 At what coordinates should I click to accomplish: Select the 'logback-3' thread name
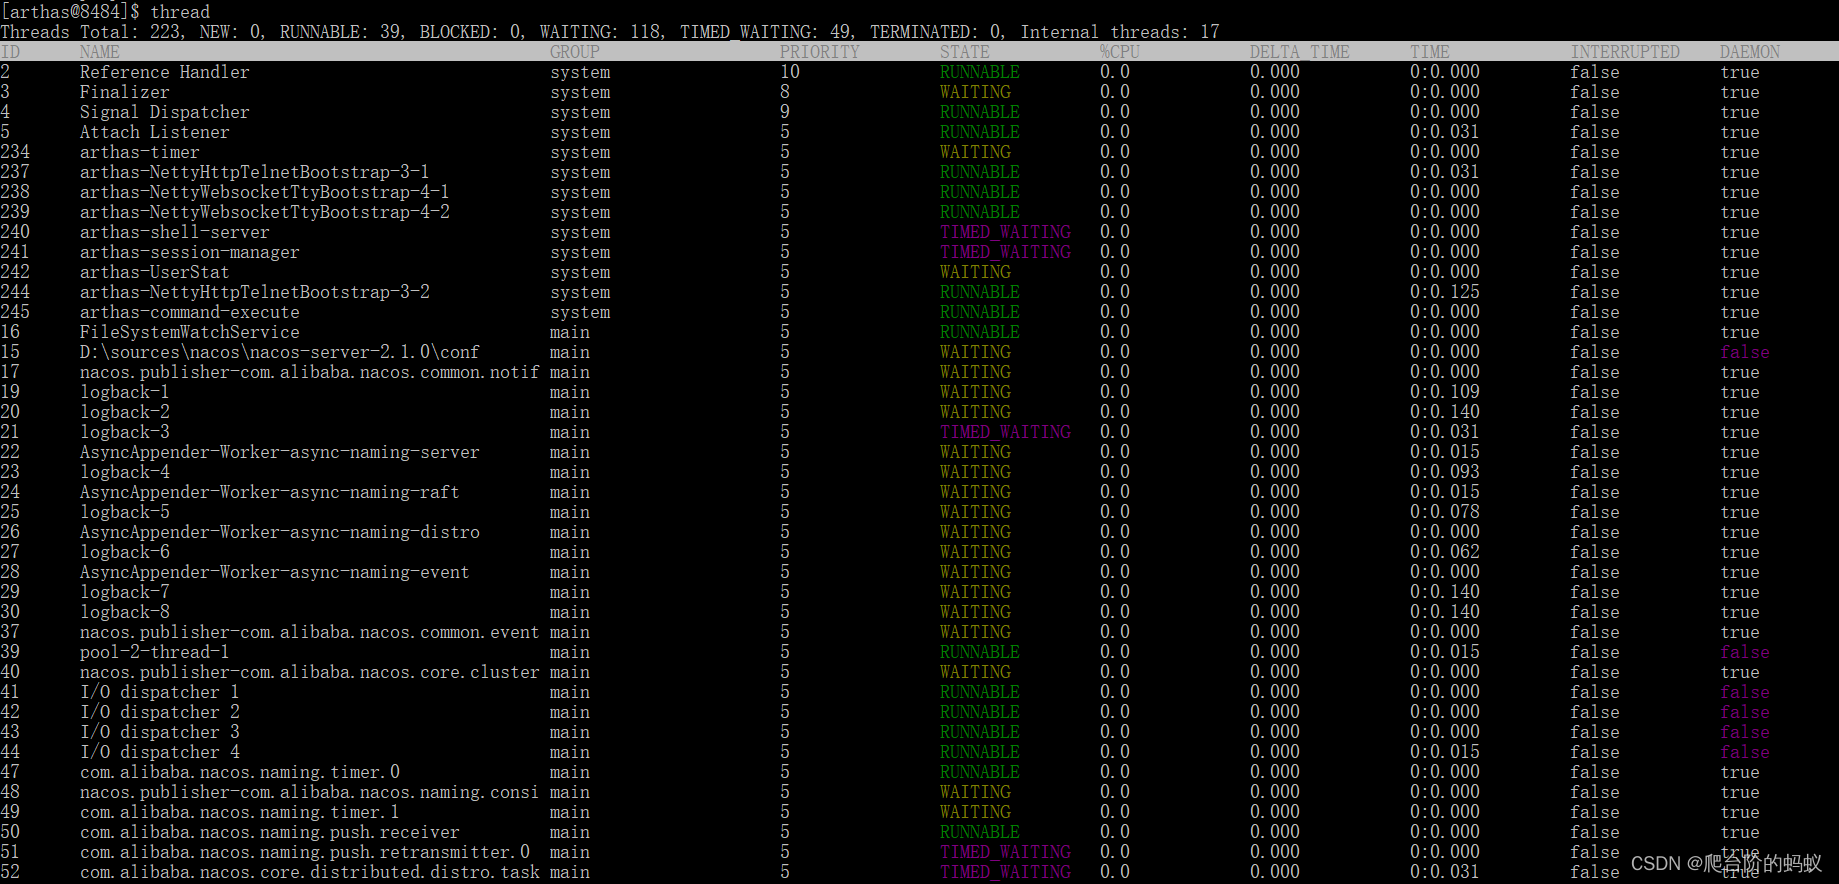[125, 432]
